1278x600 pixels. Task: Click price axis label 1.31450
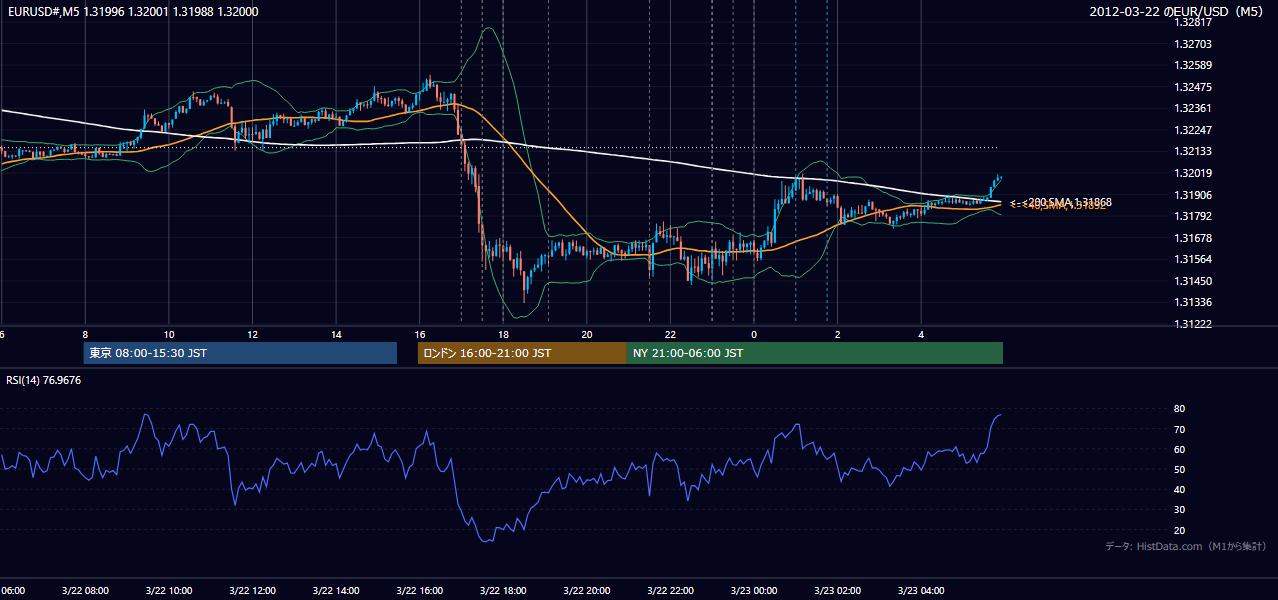(x=1194, y=281)
